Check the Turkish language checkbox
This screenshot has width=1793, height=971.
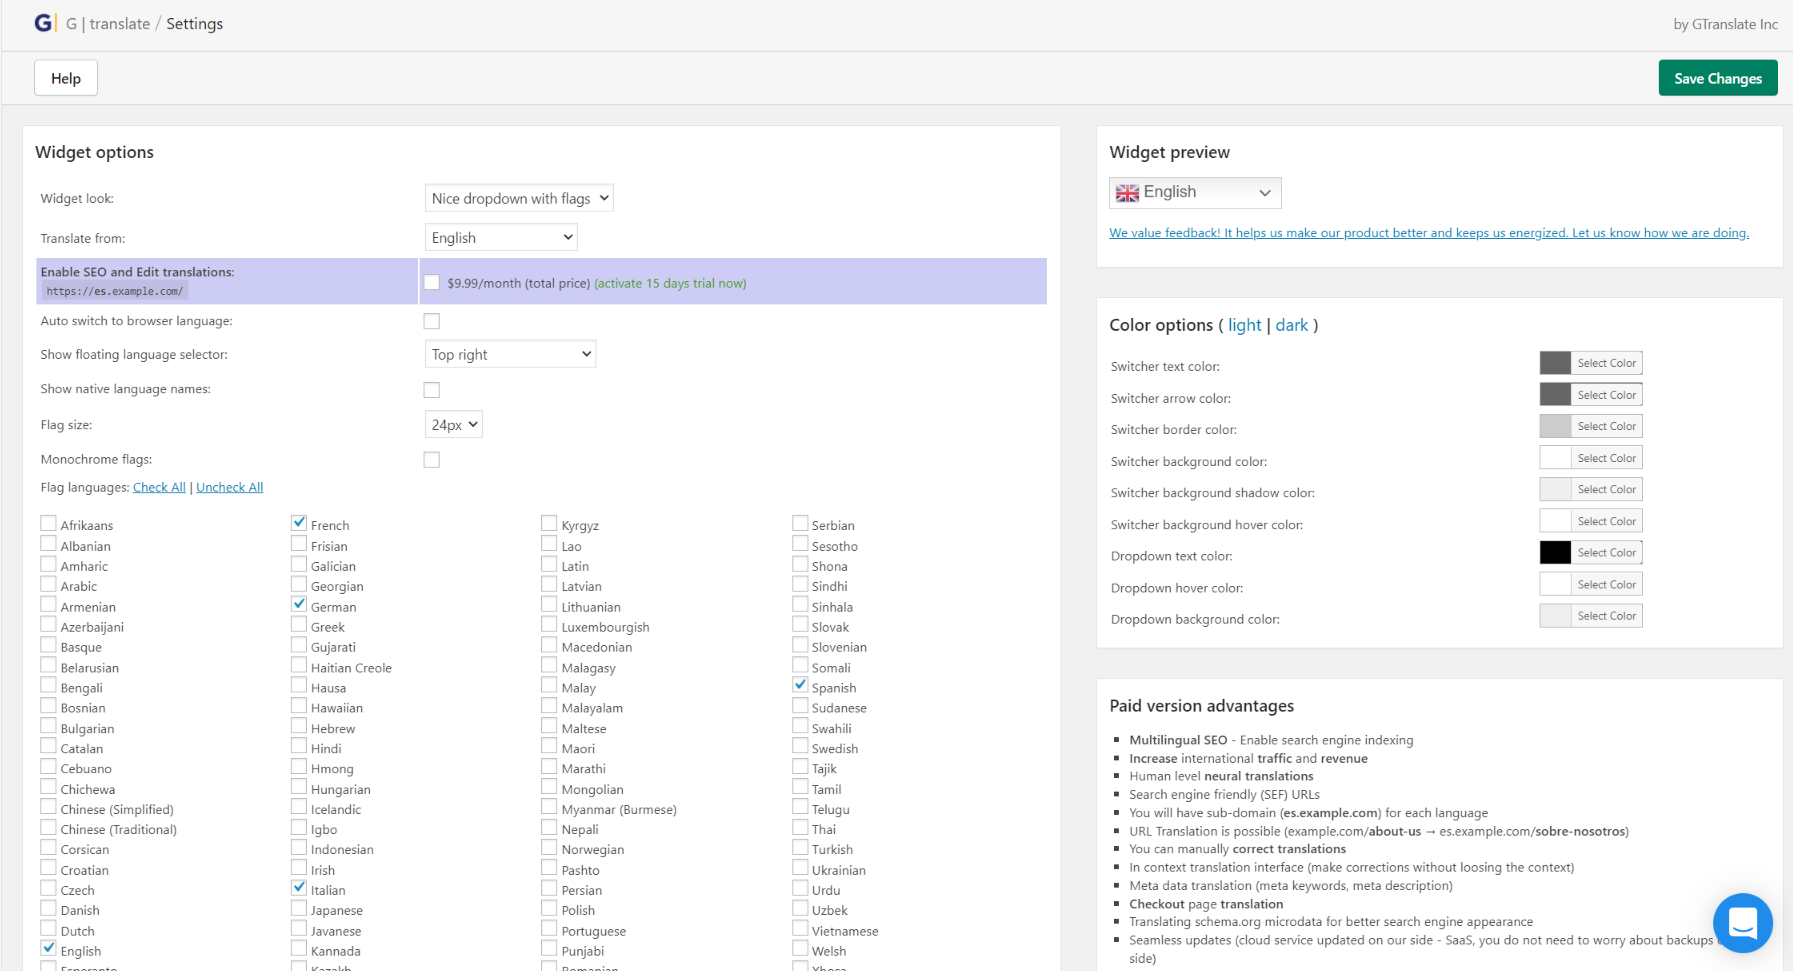pos(800,847)
